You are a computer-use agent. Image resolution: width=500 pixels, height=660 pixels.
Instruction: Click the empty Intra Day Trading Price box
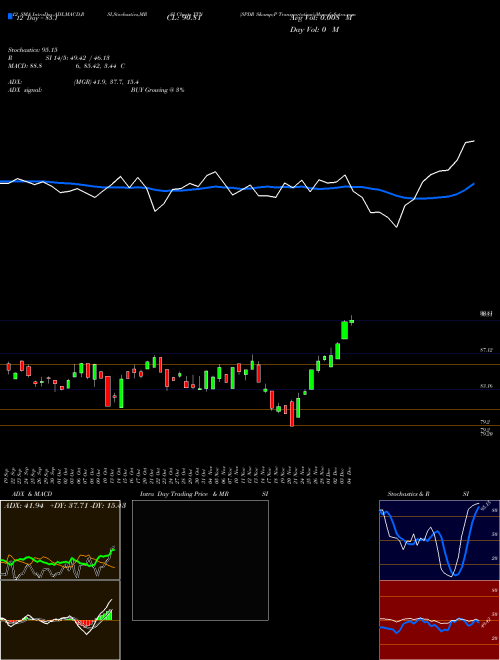pyautogui.click(x=200, y=560)
